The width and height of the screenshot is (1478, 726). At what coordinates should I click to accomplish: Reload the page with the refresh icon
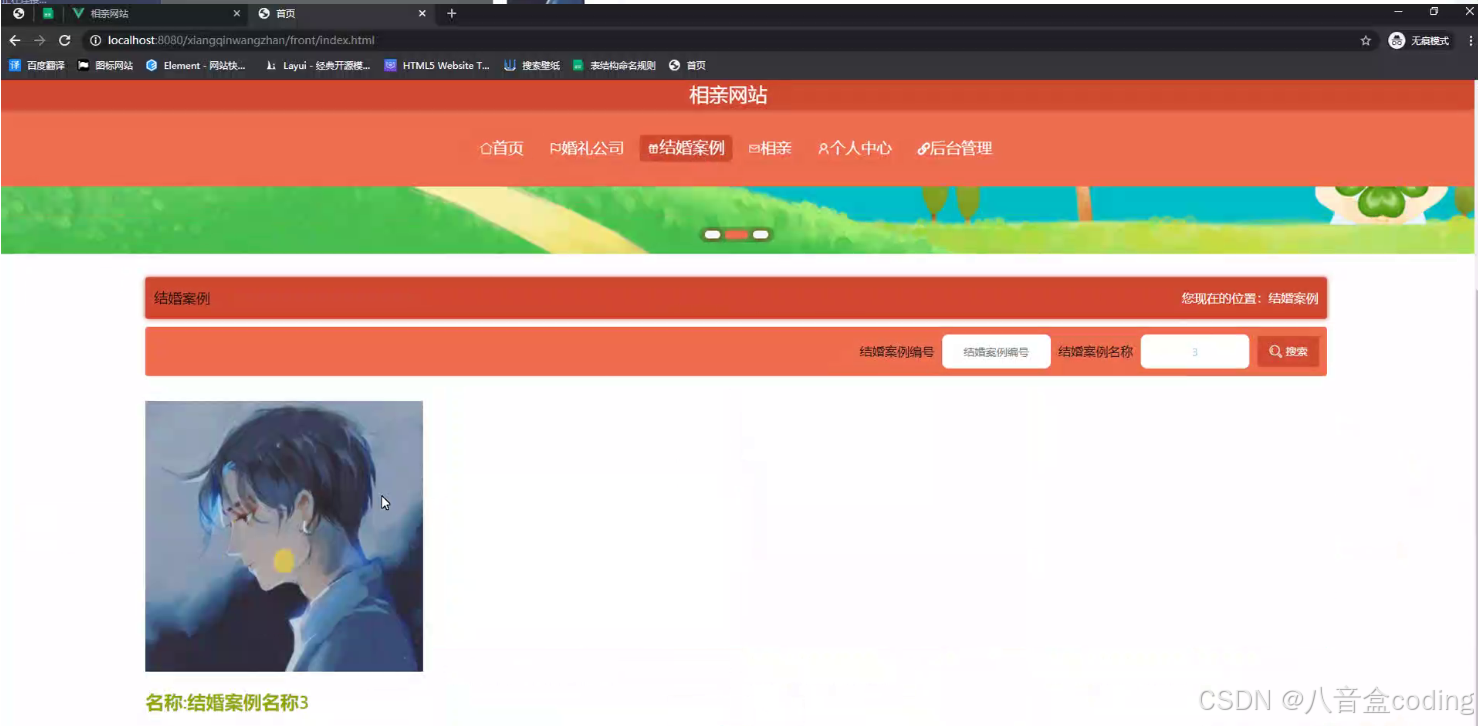(x=65, y=41)
